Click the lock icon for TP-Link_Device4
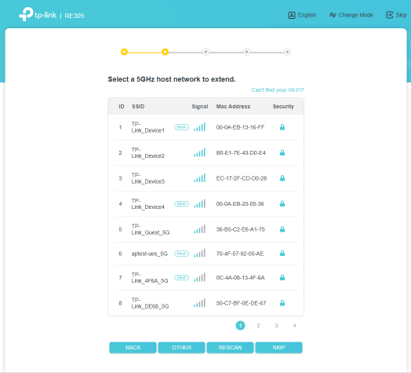This screenshot has height=373, width=411. (282, 204)
